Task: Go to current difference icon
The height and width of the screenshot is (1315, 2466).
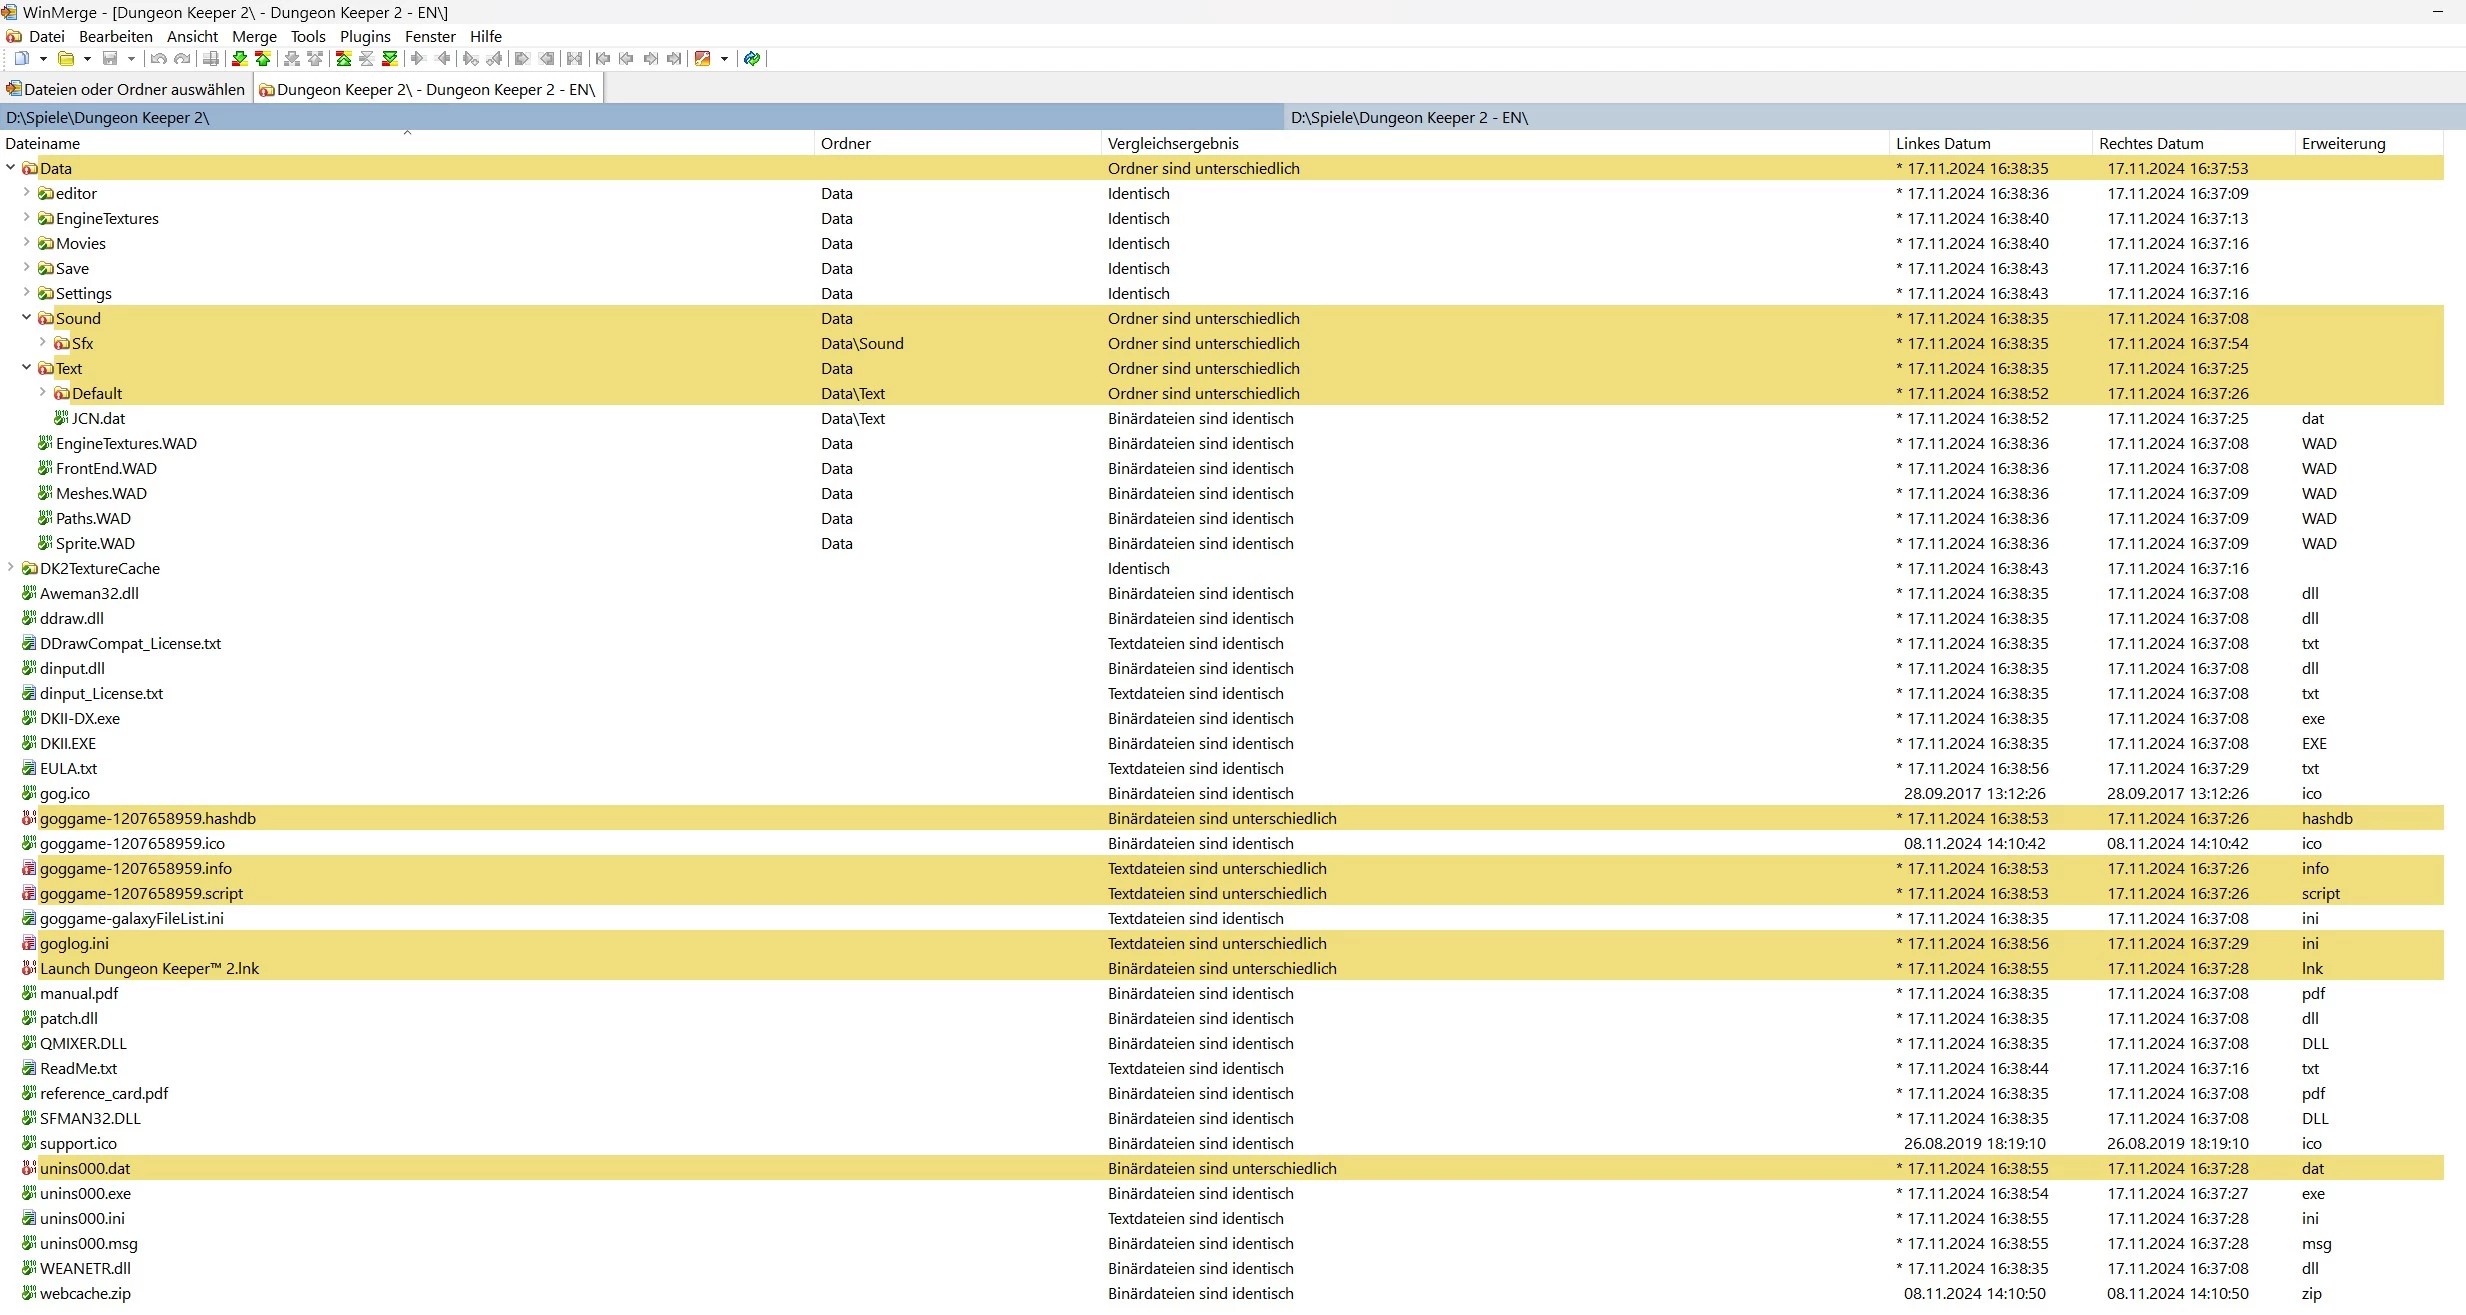Action: click(x=366, y=58)
